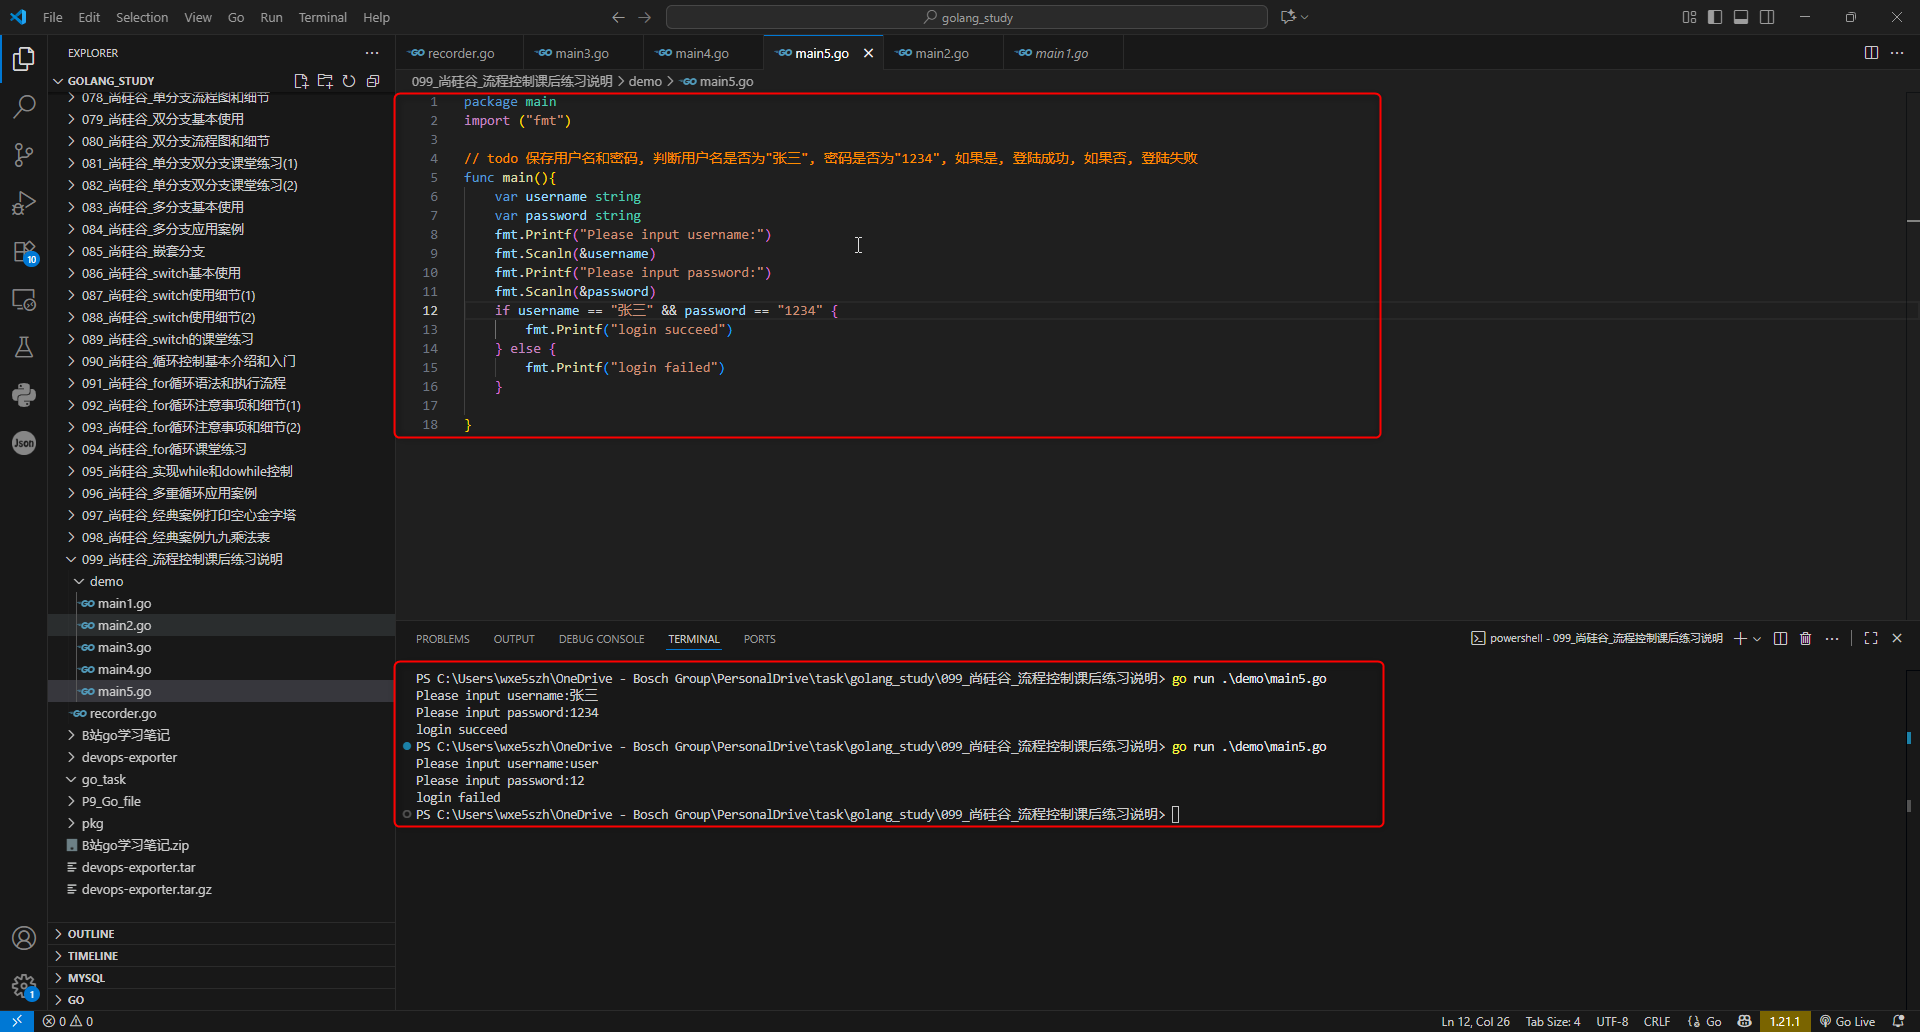Collapse the GOLANG_STUDY root section
This screenshot has height=1032, width=1920.
click(x=110, y=81)
